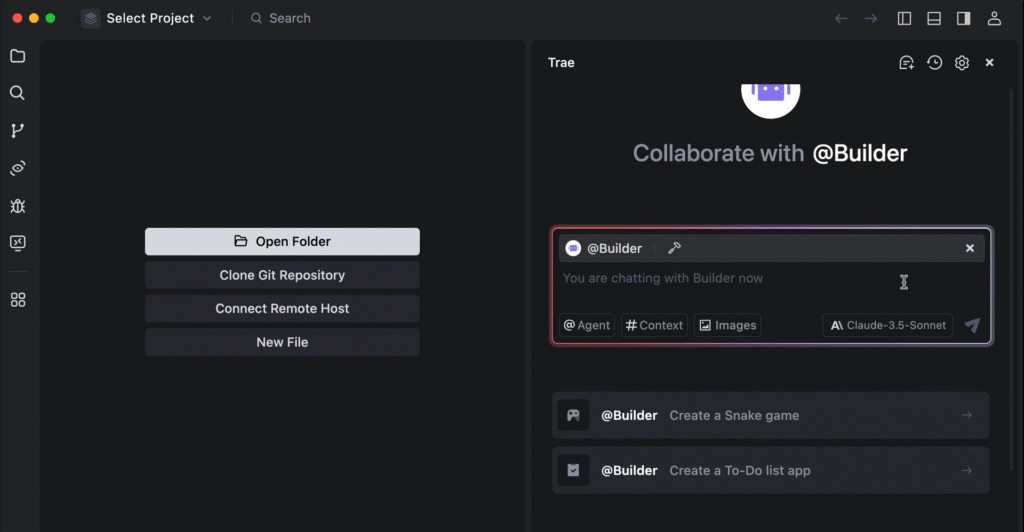Screen dimensions: 1024x532
Task: Click the hammer tools icon beside @Builder
Action: 675,248
